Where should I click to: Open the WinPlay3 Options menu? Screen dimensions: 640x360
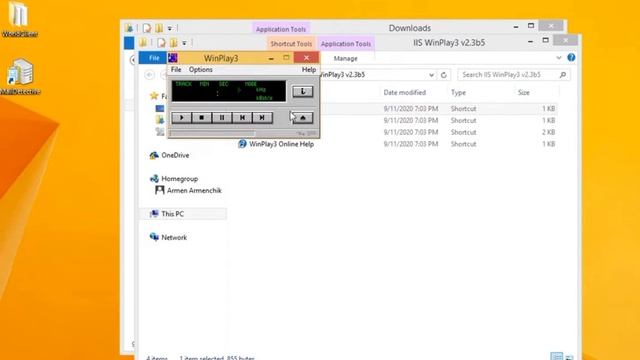(x=200, y=70)
